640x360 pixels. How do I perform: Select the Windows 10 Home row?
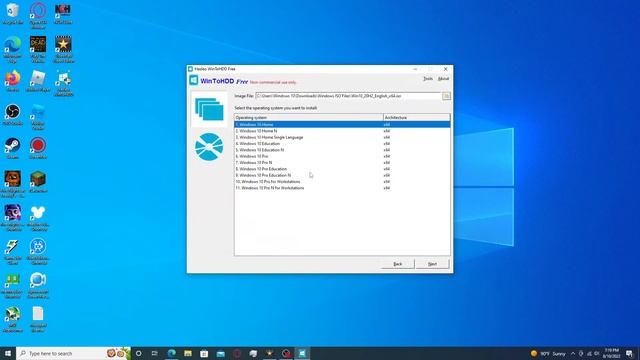click(x=342, y=124)
